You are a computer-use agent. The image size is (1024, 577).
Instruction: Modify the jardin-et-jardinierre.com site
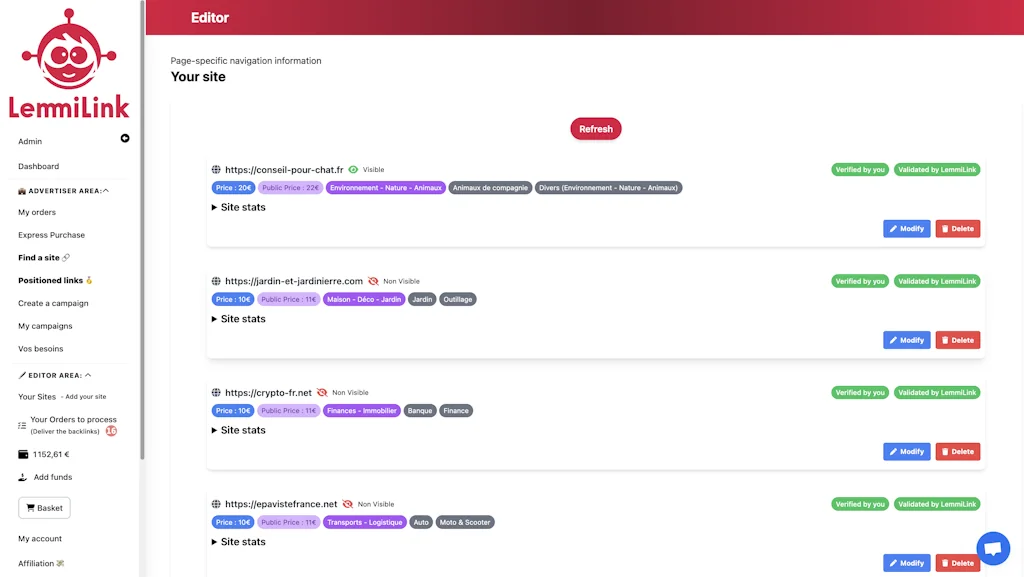[x=906, y=340]
